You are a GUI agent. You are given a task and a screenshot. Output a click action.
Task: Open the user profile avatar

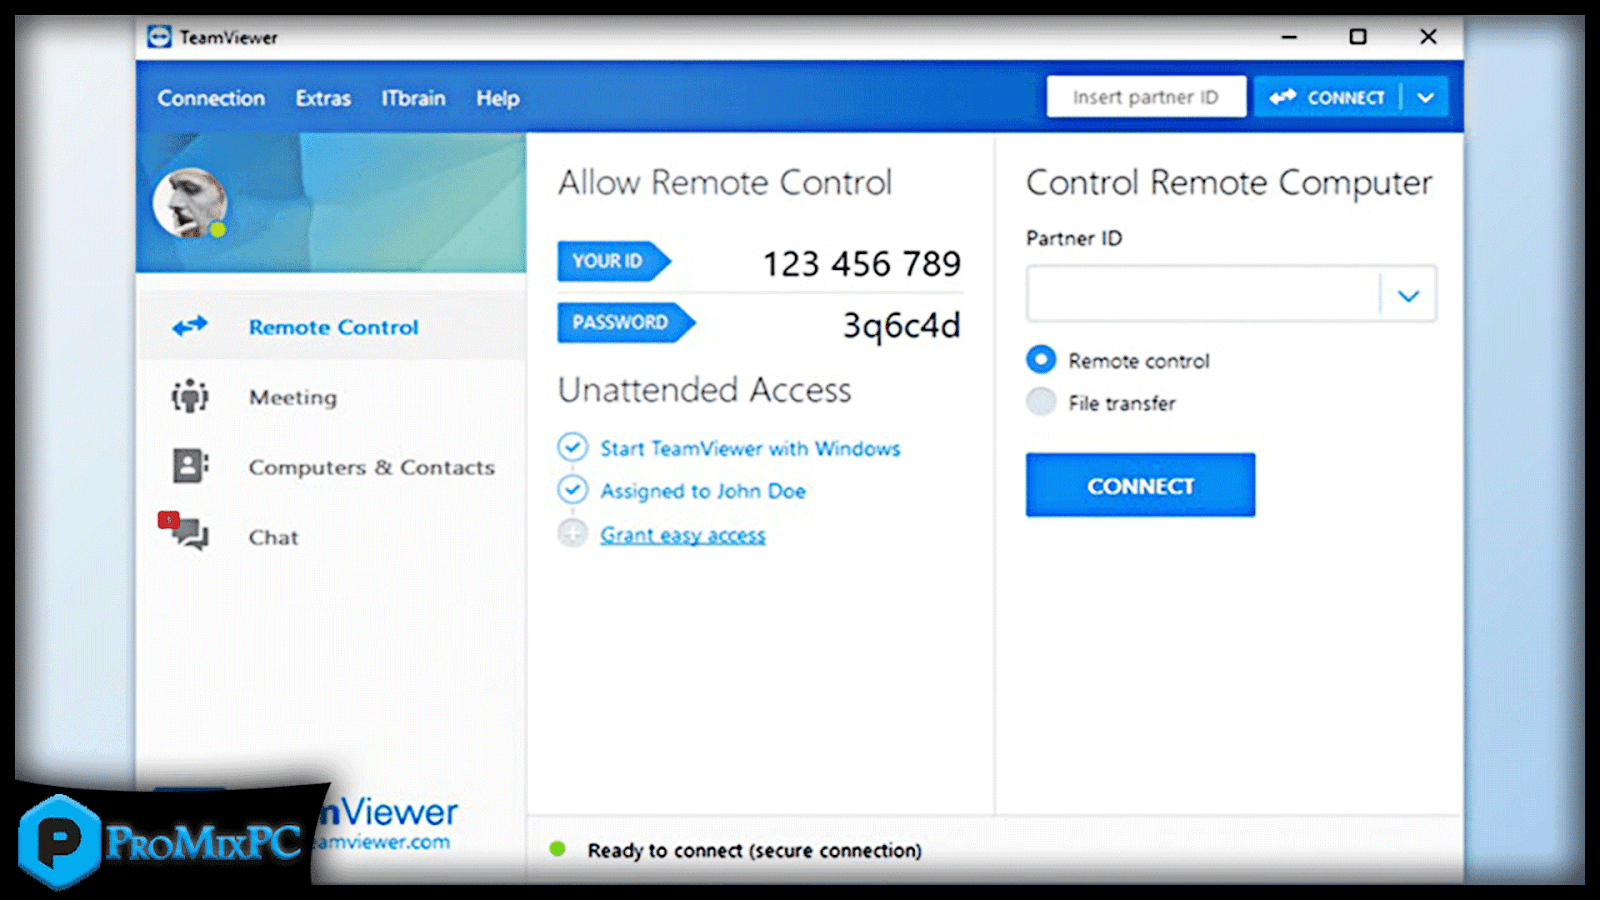(189, 203)
